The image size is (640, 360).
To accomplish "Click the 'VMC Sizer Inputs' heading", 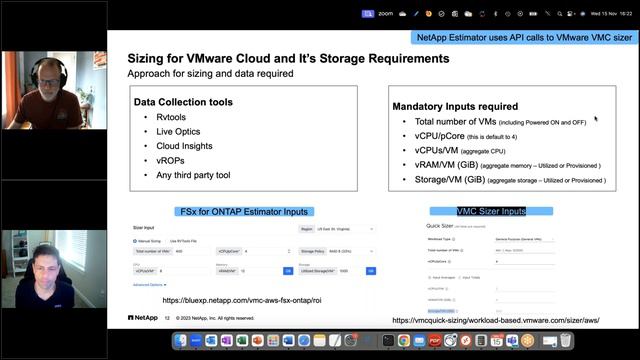I will (x=491, y=211).
